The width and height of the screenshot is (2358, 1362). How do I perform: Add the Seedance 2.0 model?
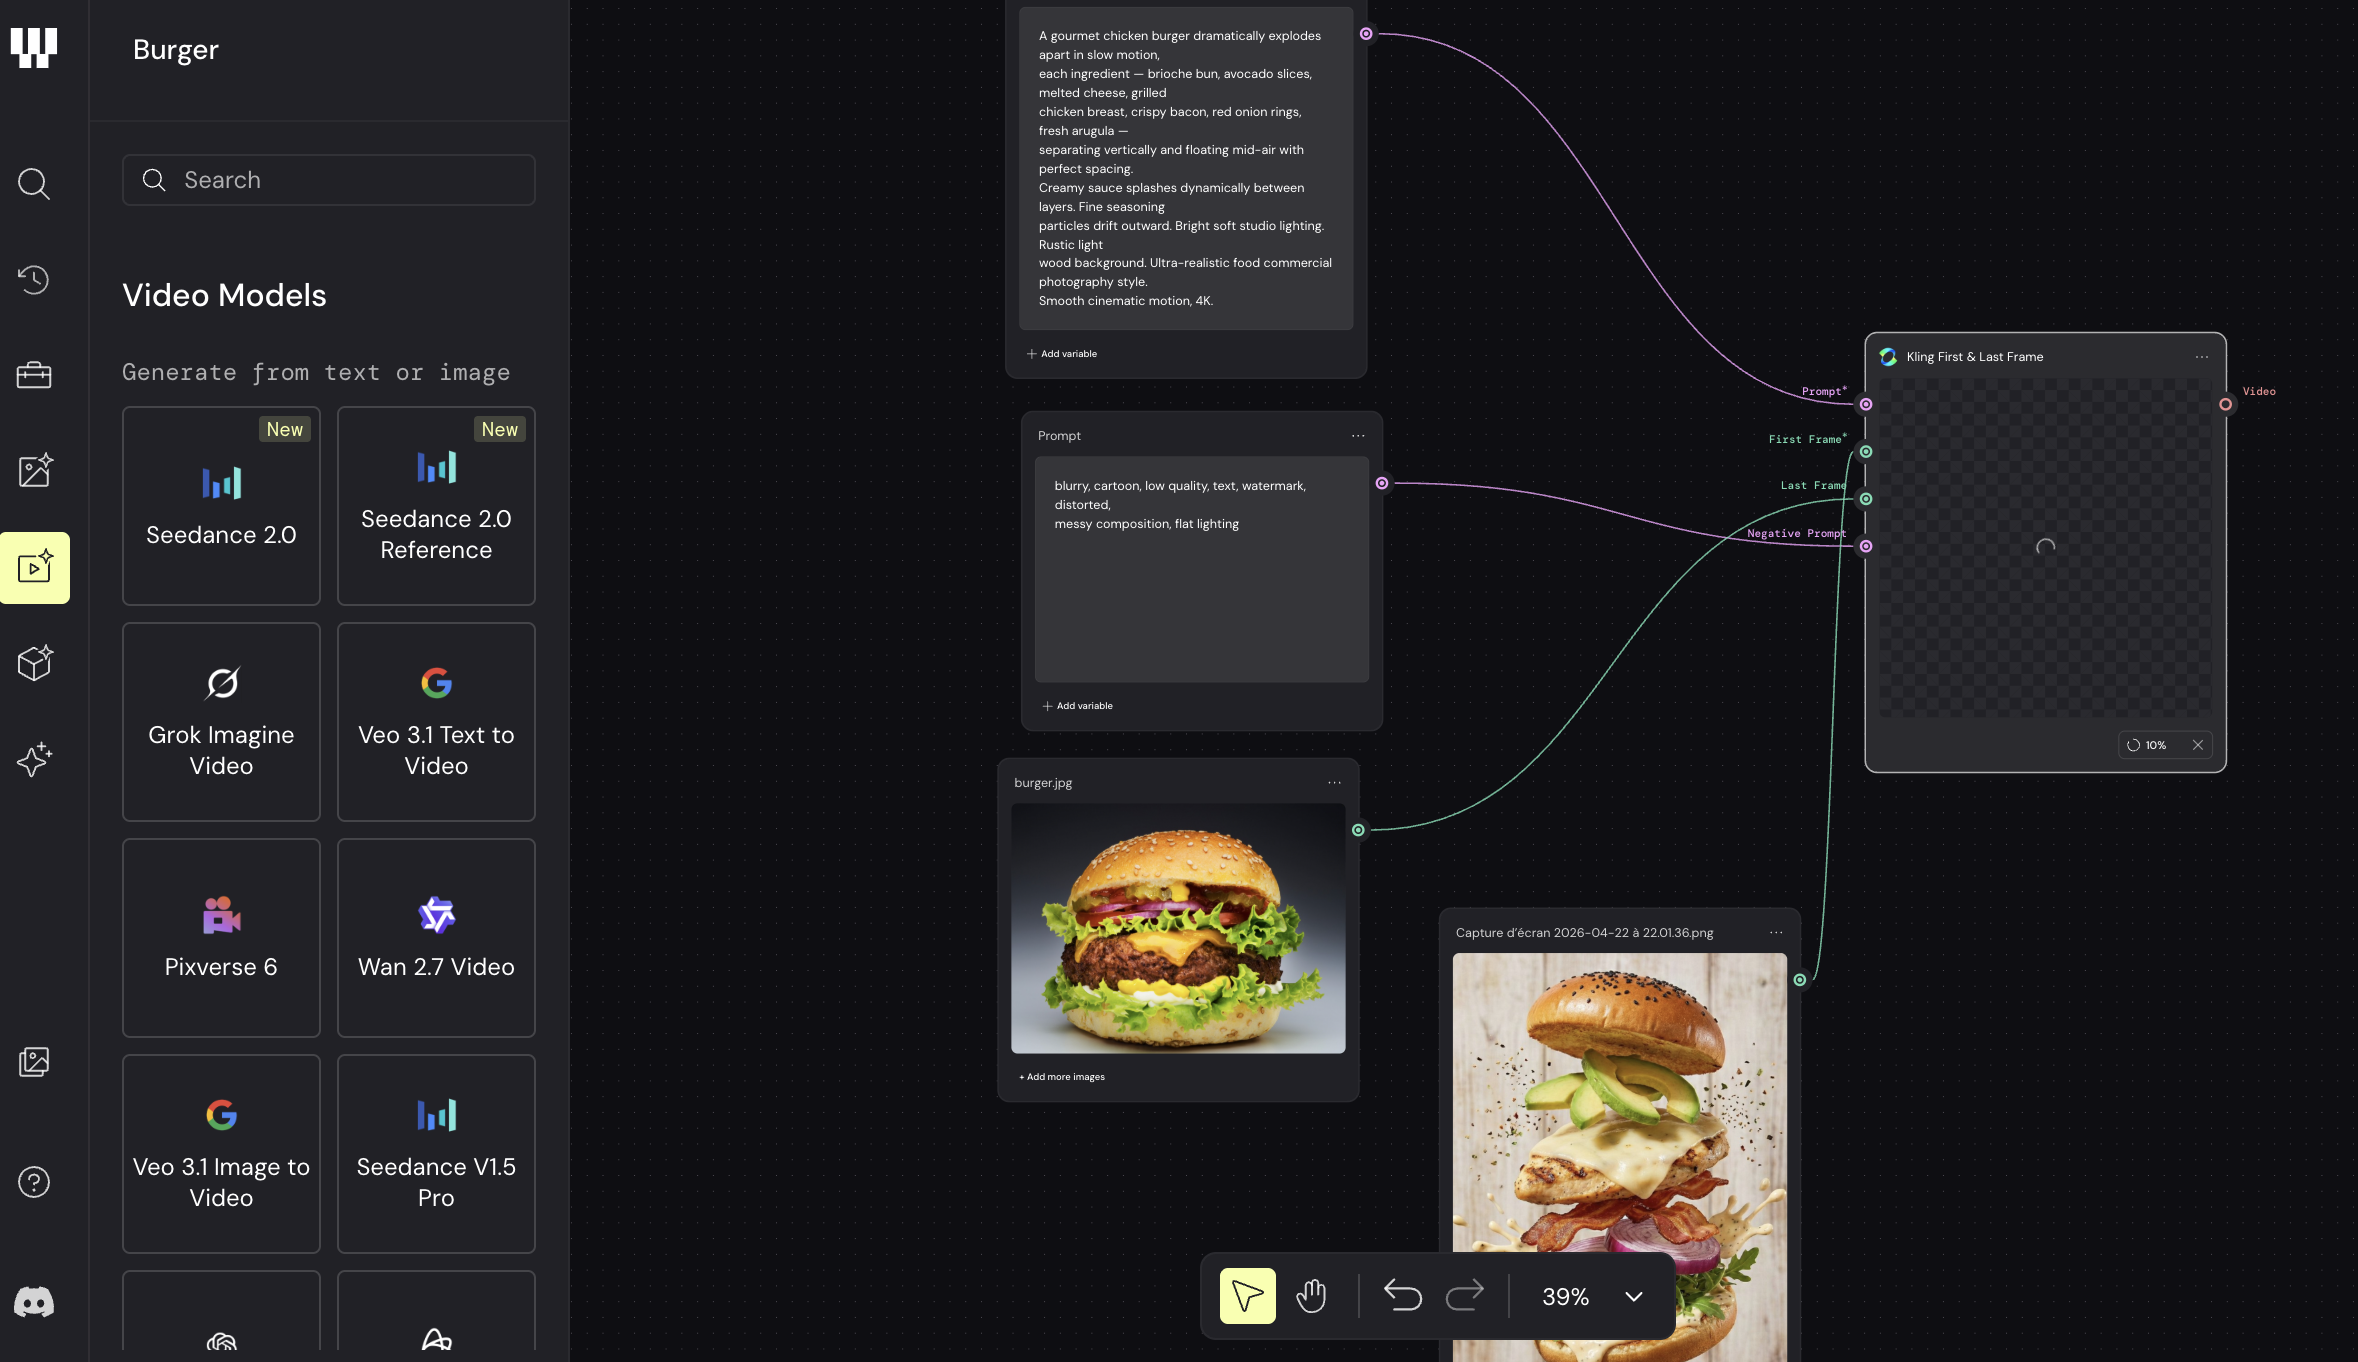point(221,506)
